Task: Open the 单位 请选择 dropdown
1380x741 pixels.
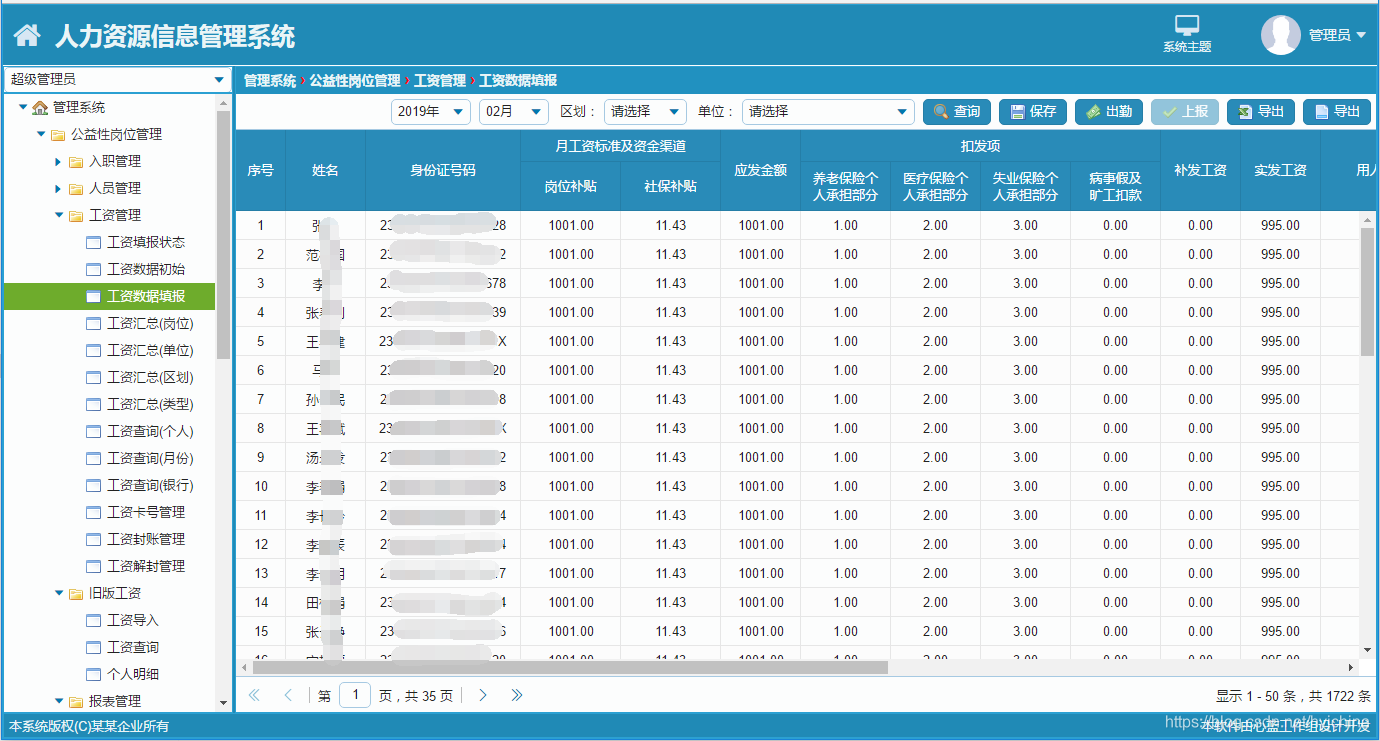Action: [829, 111]
